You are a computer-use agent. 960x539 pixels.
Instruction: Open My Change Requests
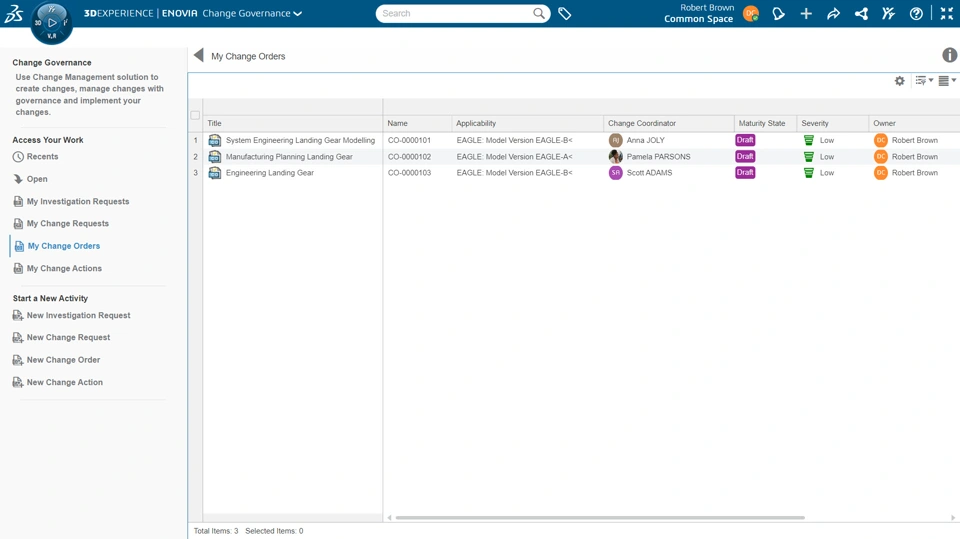[67, 224]
